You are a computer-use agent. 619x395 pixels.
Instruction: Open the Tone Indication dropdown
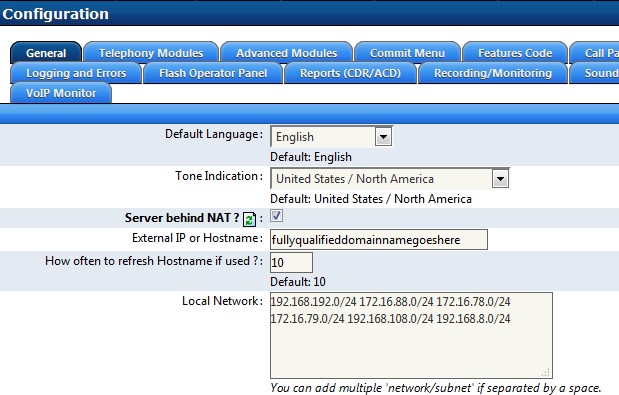pyautogui.click(x=390, y=179)
